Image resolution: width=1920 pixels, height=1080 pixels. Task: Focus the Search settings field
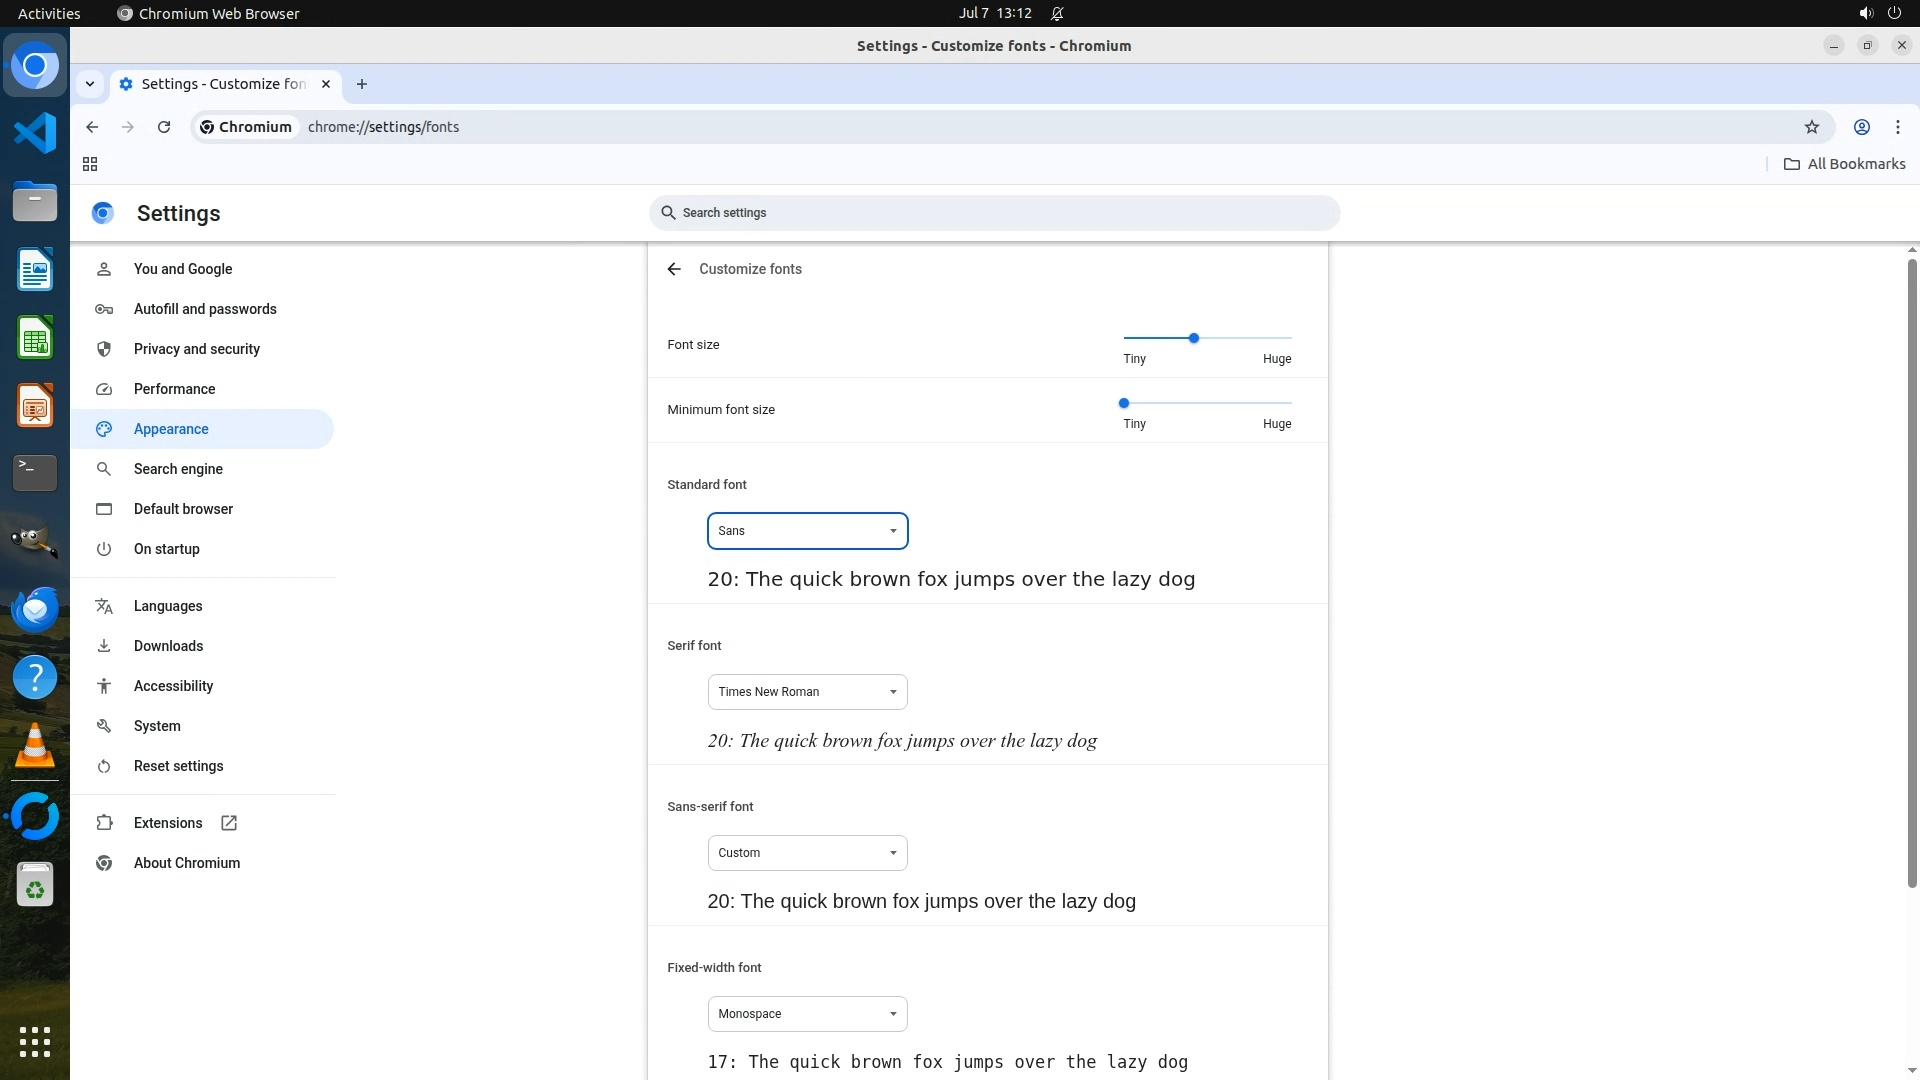click(x=994, y=213)
